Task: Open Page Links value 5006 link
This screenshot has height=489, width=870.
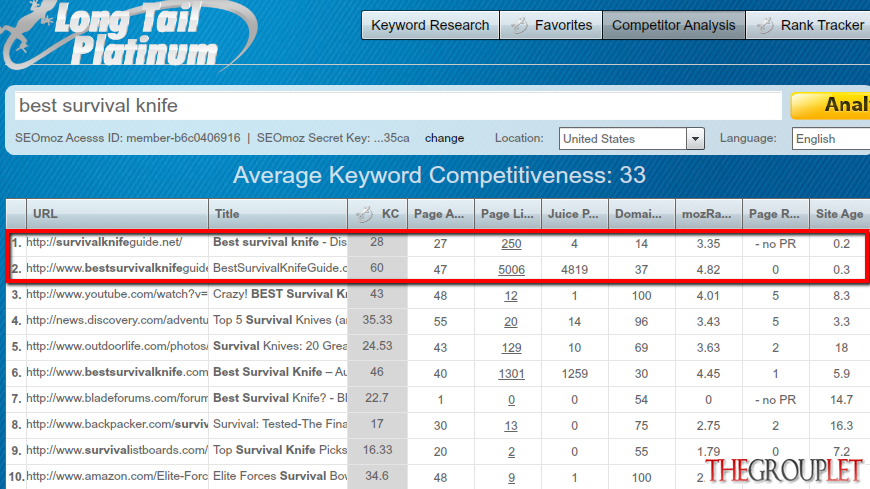Action: (511, 270)
